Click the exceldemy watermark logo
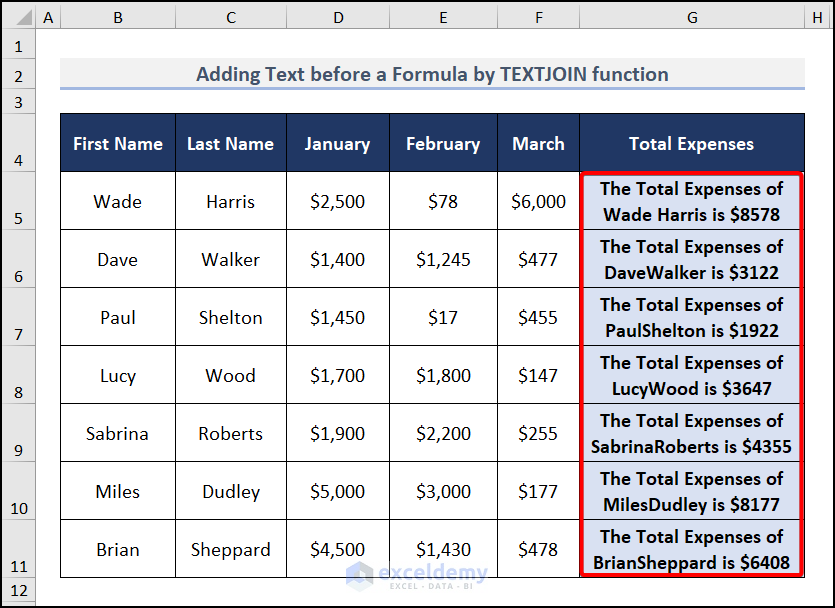 (418, 574)
